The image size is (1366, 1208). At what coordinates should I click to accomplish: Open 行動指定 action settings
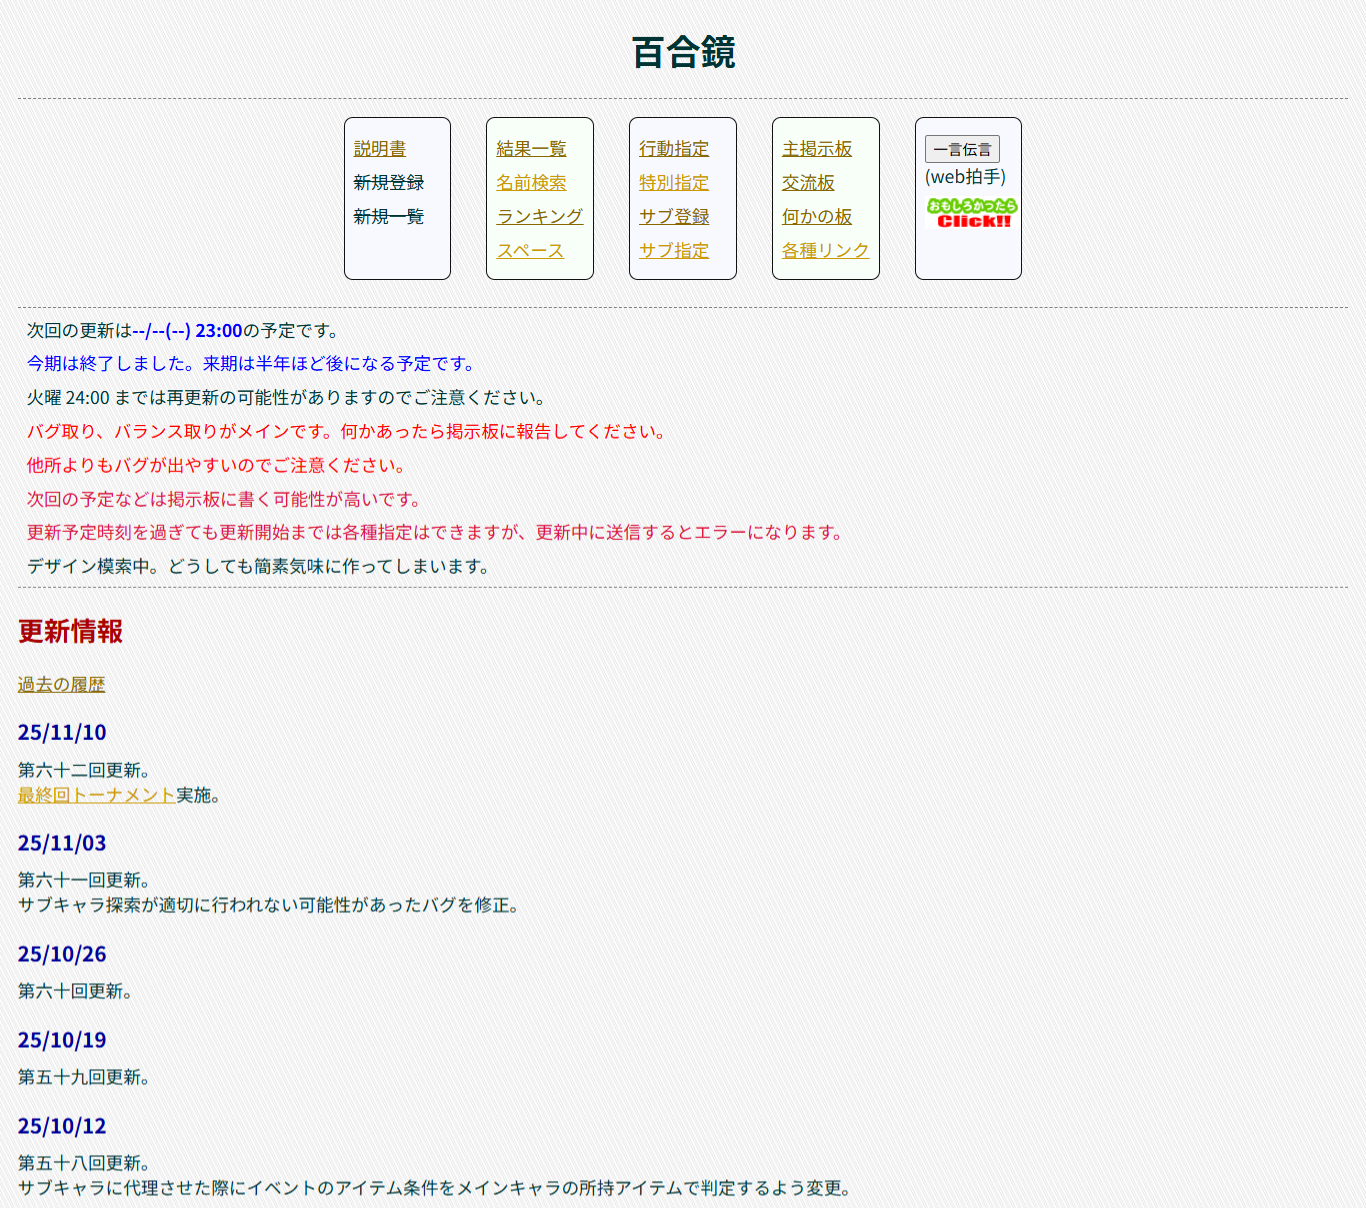coord(674,149)
